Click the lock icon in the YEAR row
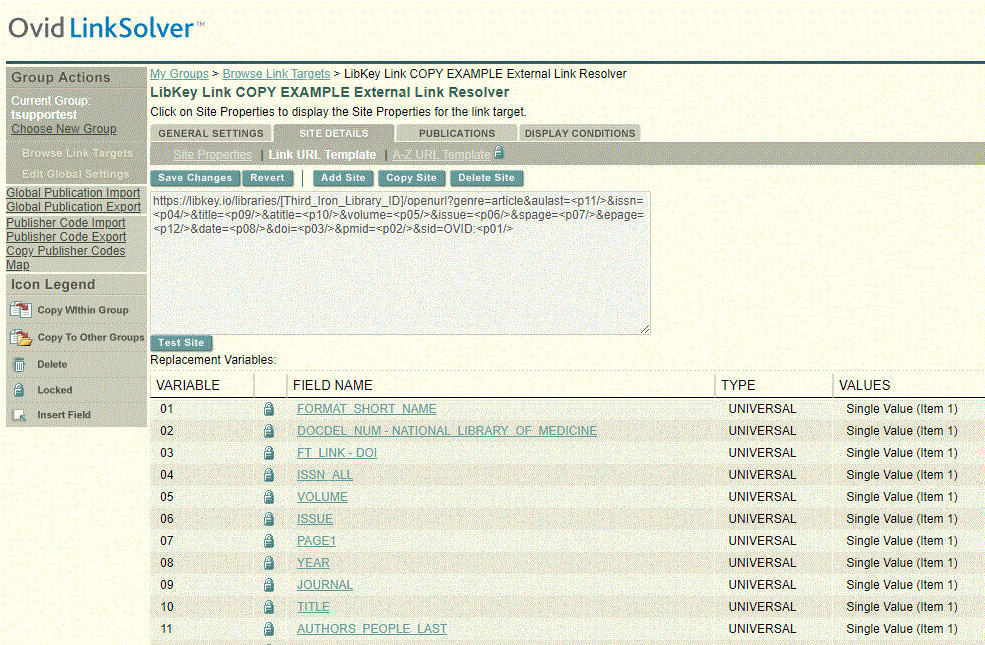This screenshot has height=645, width=985. point(269,563)
